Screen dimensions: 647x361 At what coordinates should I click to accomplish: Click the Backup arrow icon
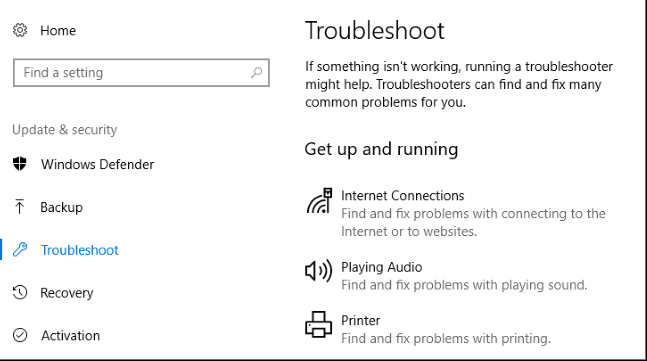[19, 207]
